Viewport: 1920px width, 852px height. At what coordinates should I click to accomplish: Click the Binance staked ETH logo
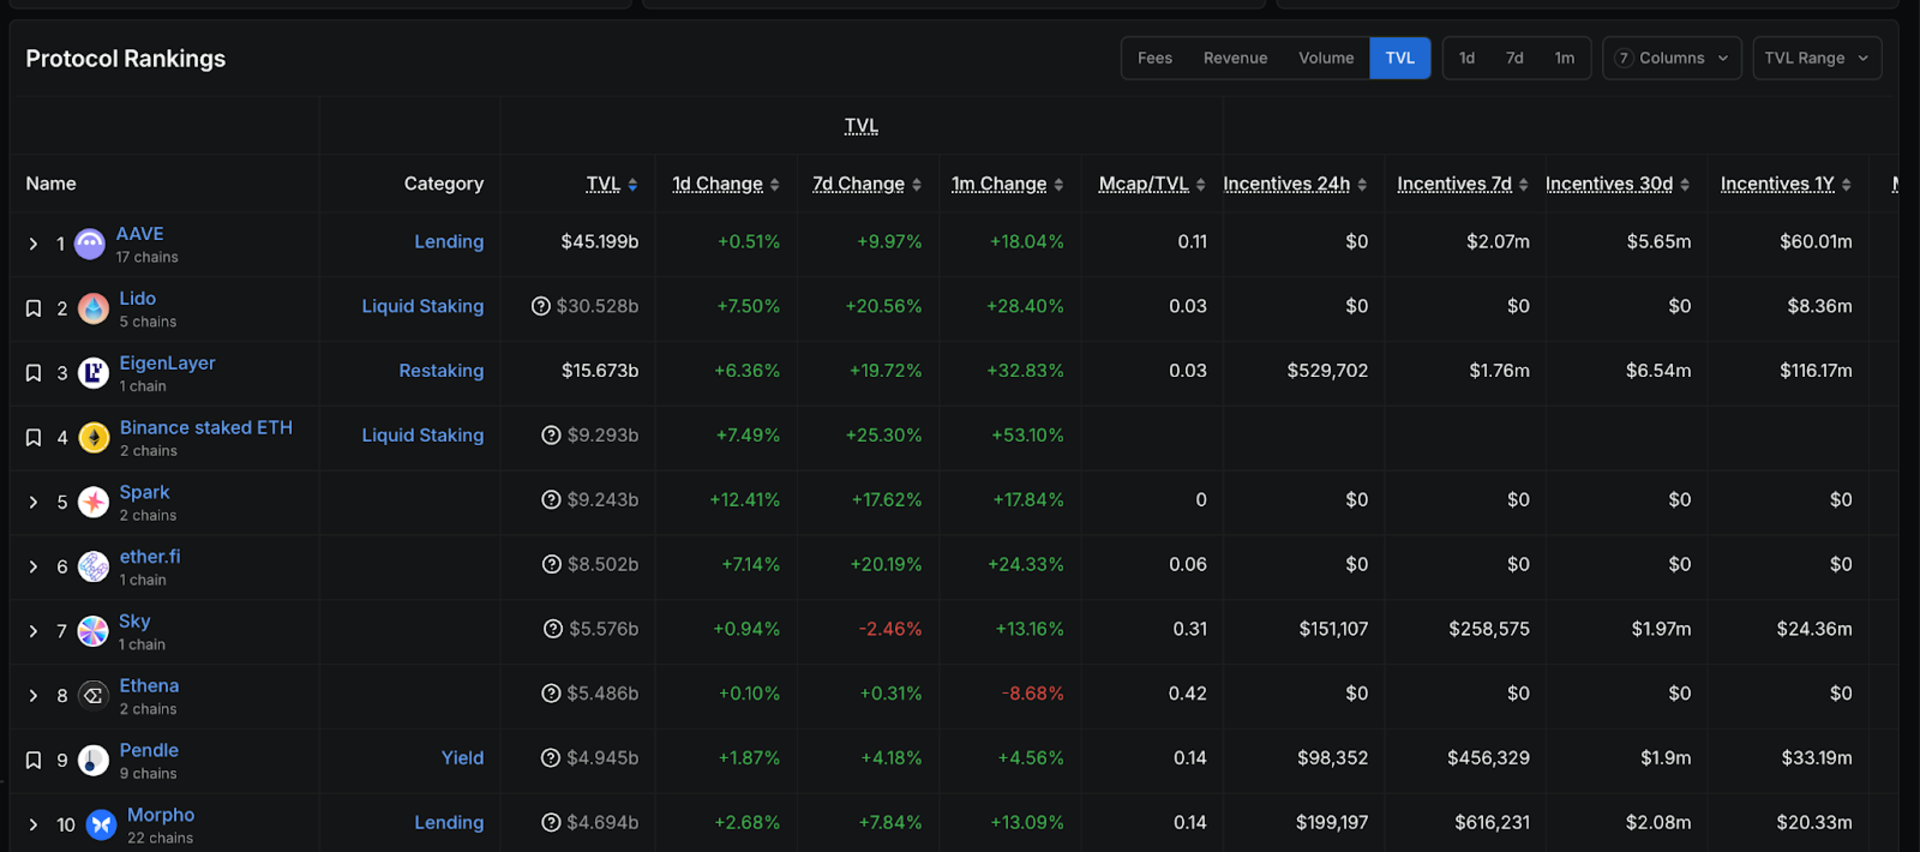94,437
